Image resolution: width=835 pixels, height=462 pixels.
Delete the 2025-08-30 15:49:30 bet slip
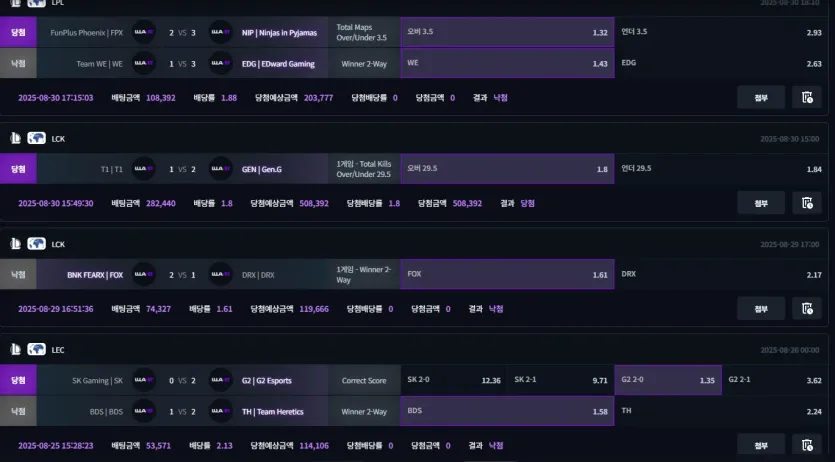(807, 203)
